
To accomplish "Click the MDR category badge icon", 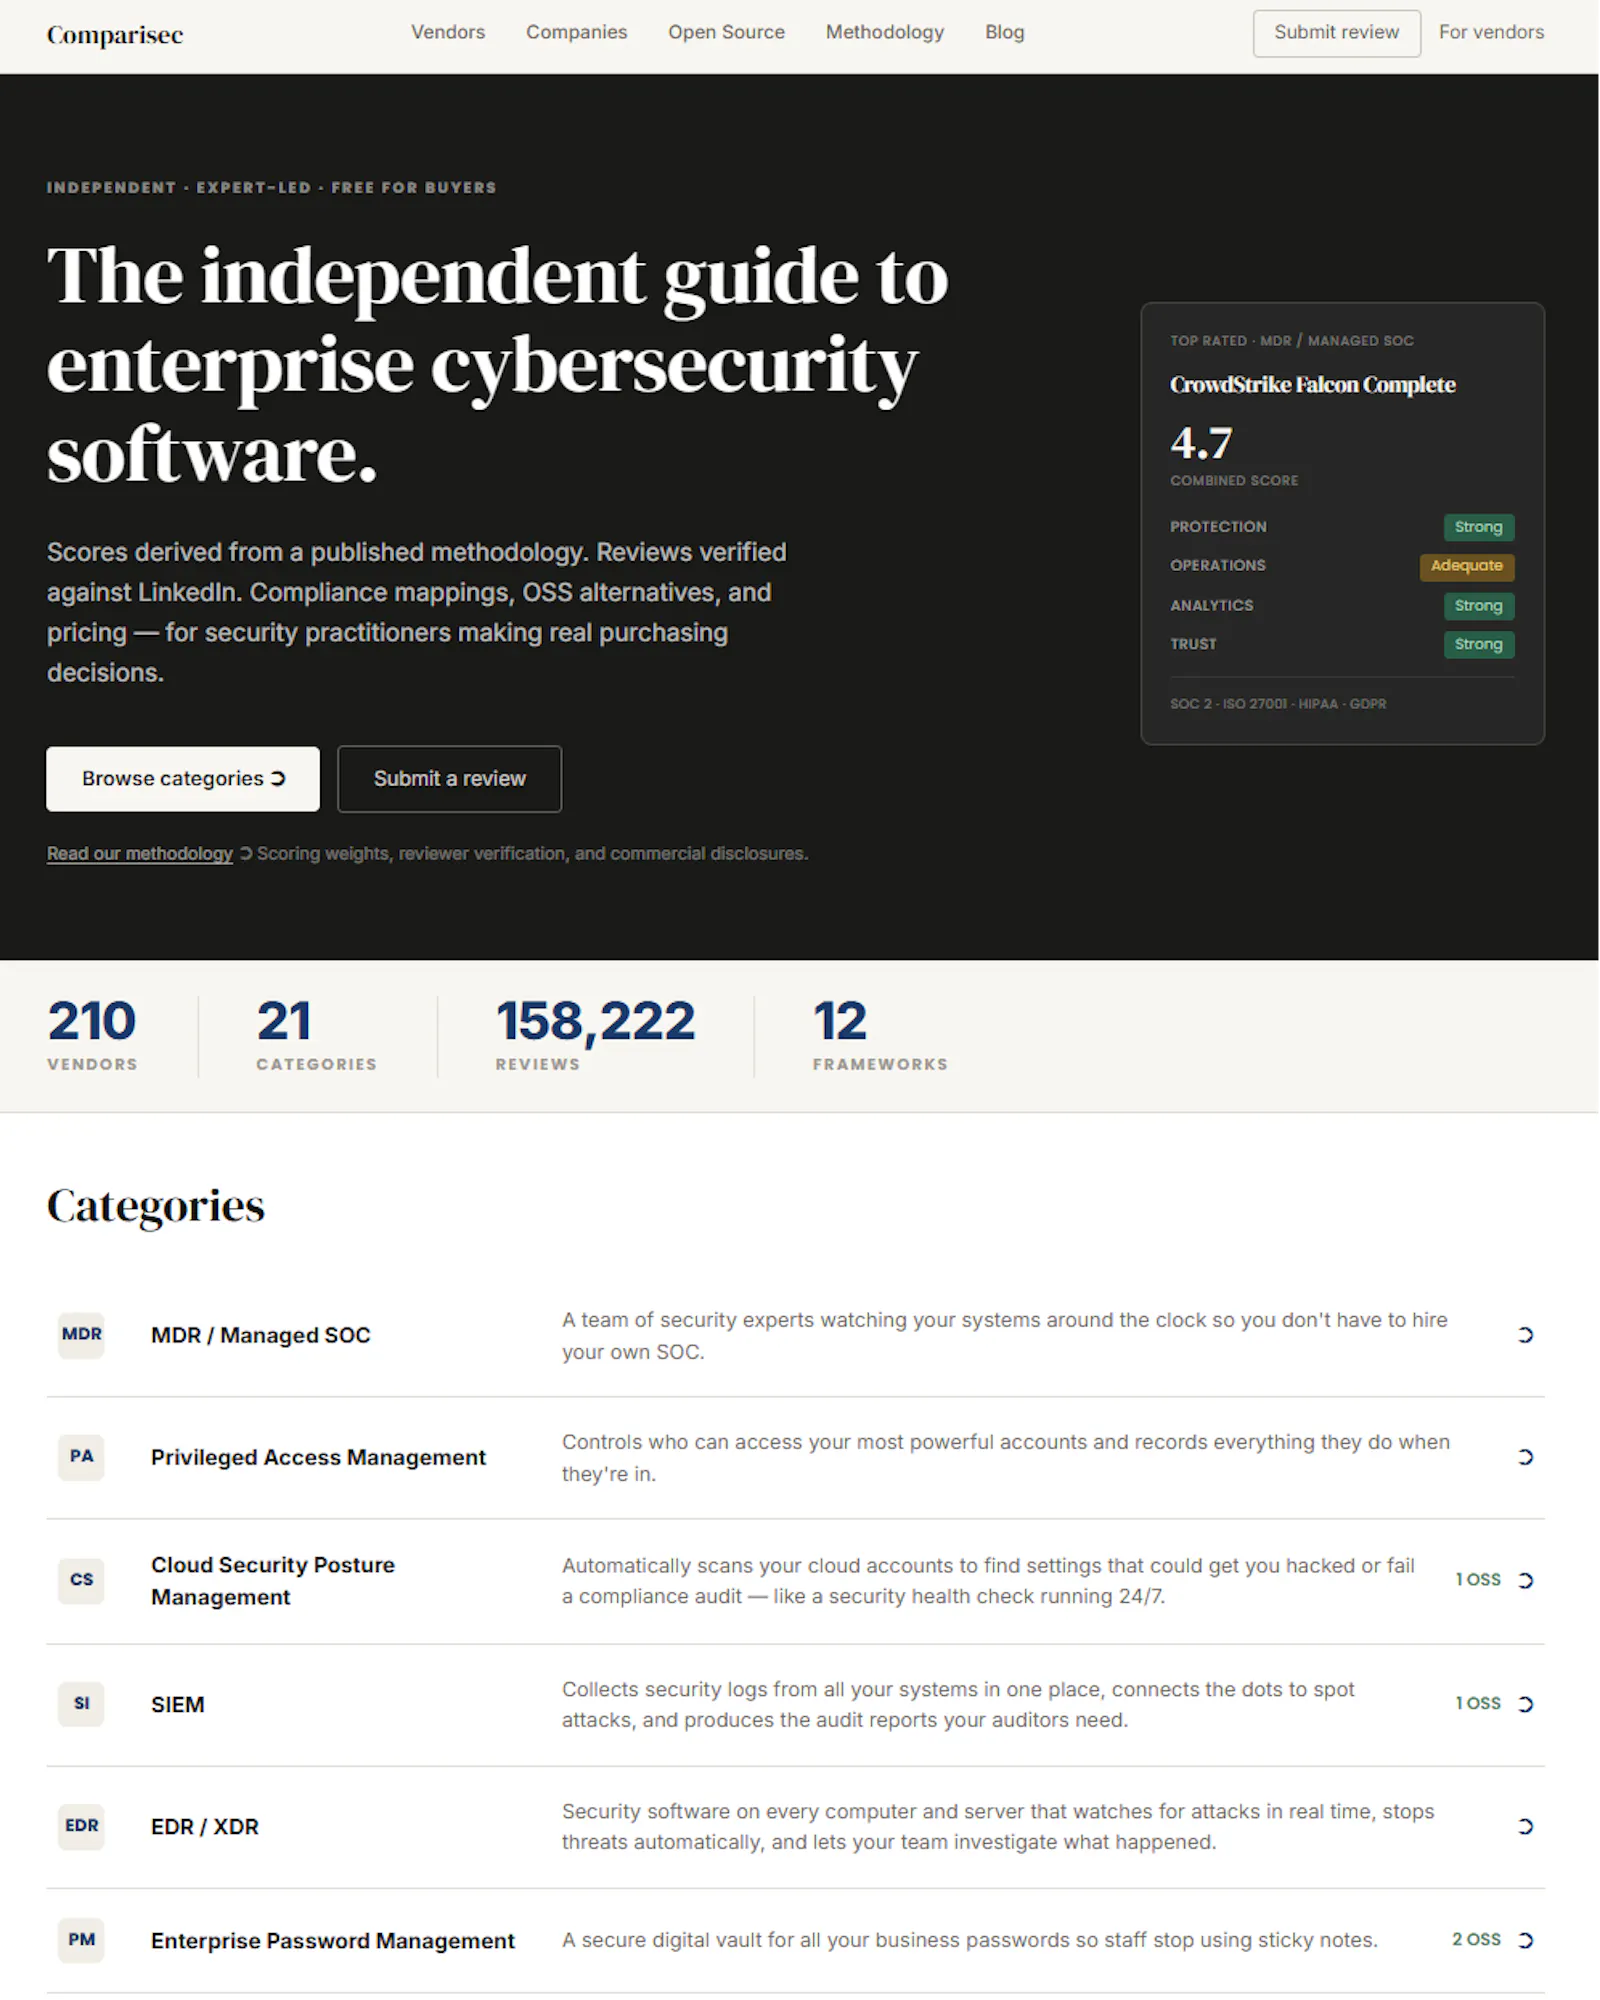I will tap(82, 1335).
